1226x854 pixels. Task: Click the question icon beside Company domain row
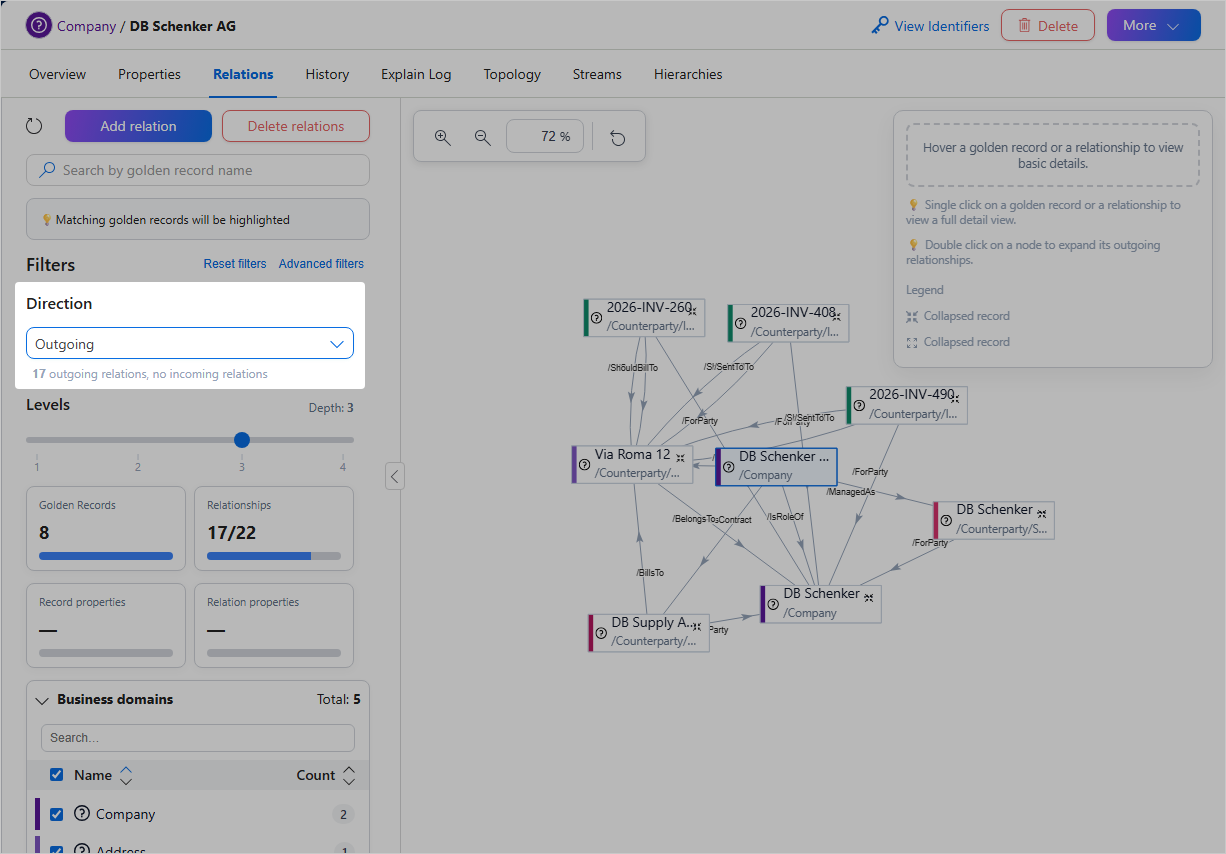coord(82,814)
